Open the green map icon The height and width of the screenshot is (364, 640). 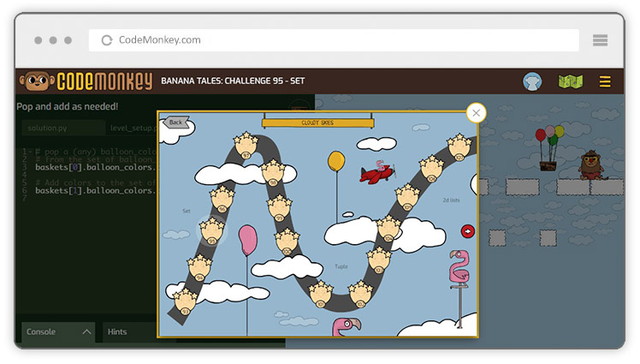571,81
